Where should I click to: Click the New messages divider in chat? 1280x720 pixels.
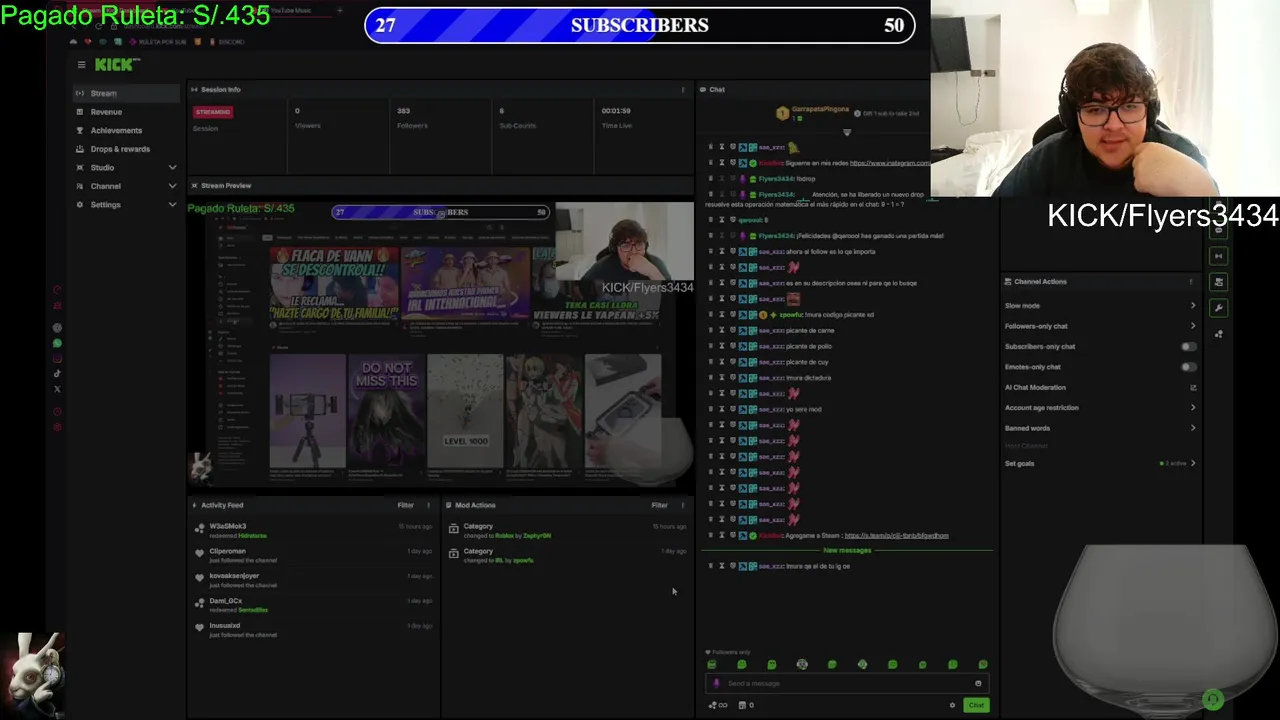(x=847, y=550)
